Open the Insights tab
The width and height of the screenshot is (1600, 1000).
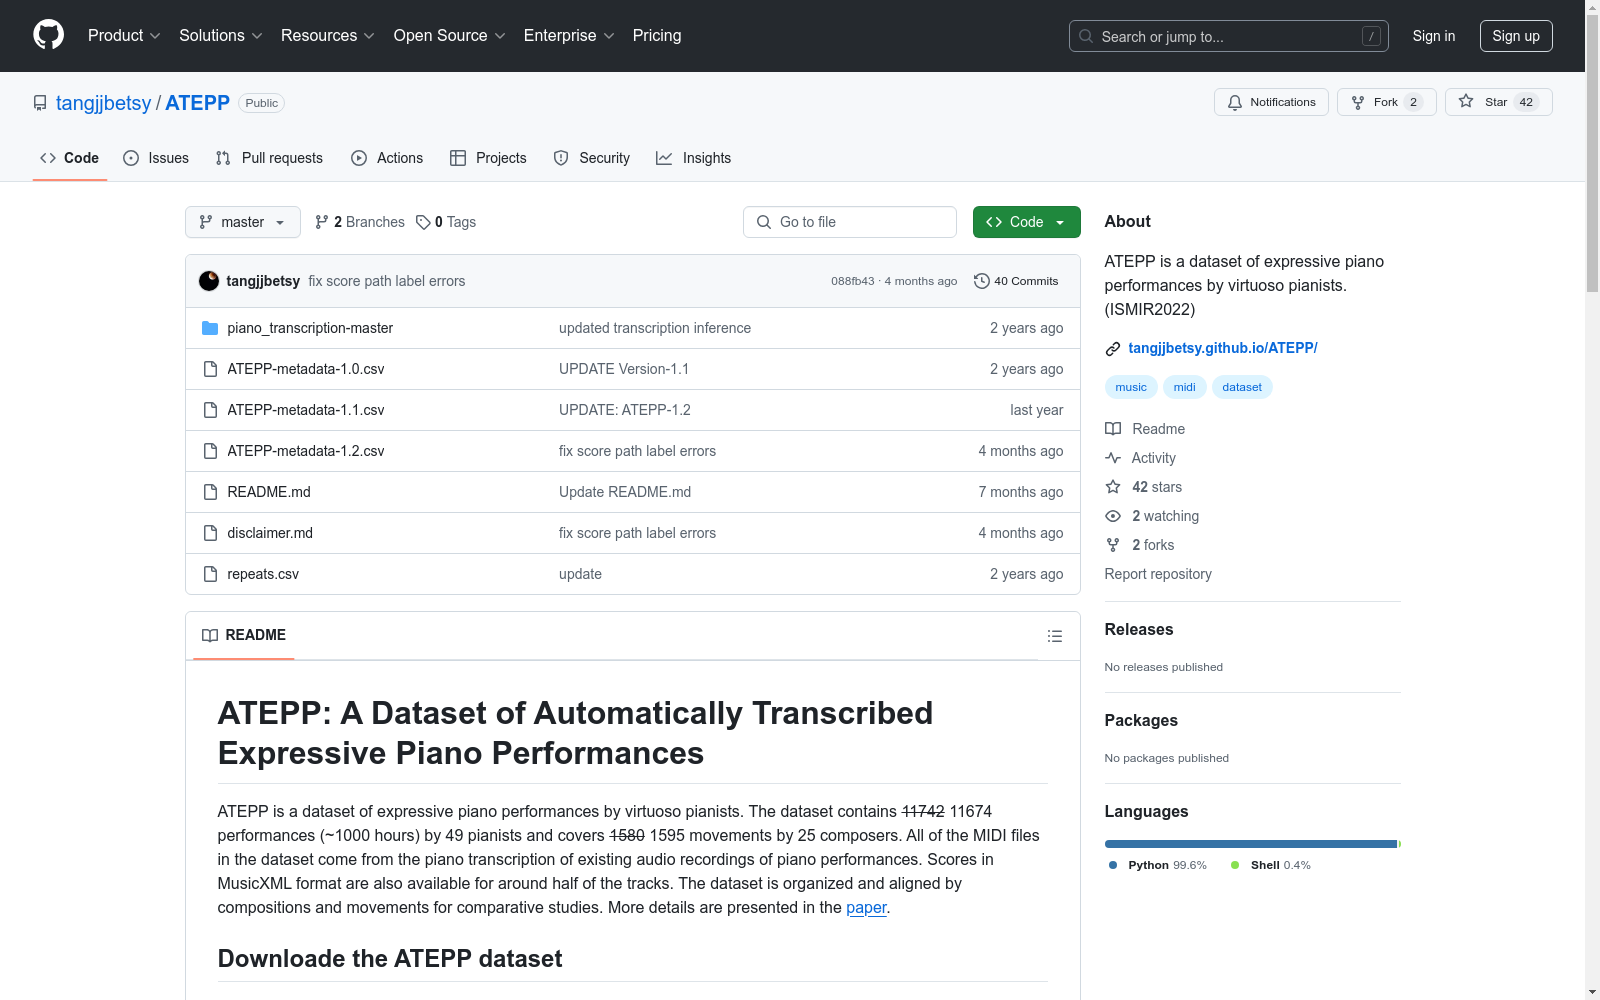point(694,158)
